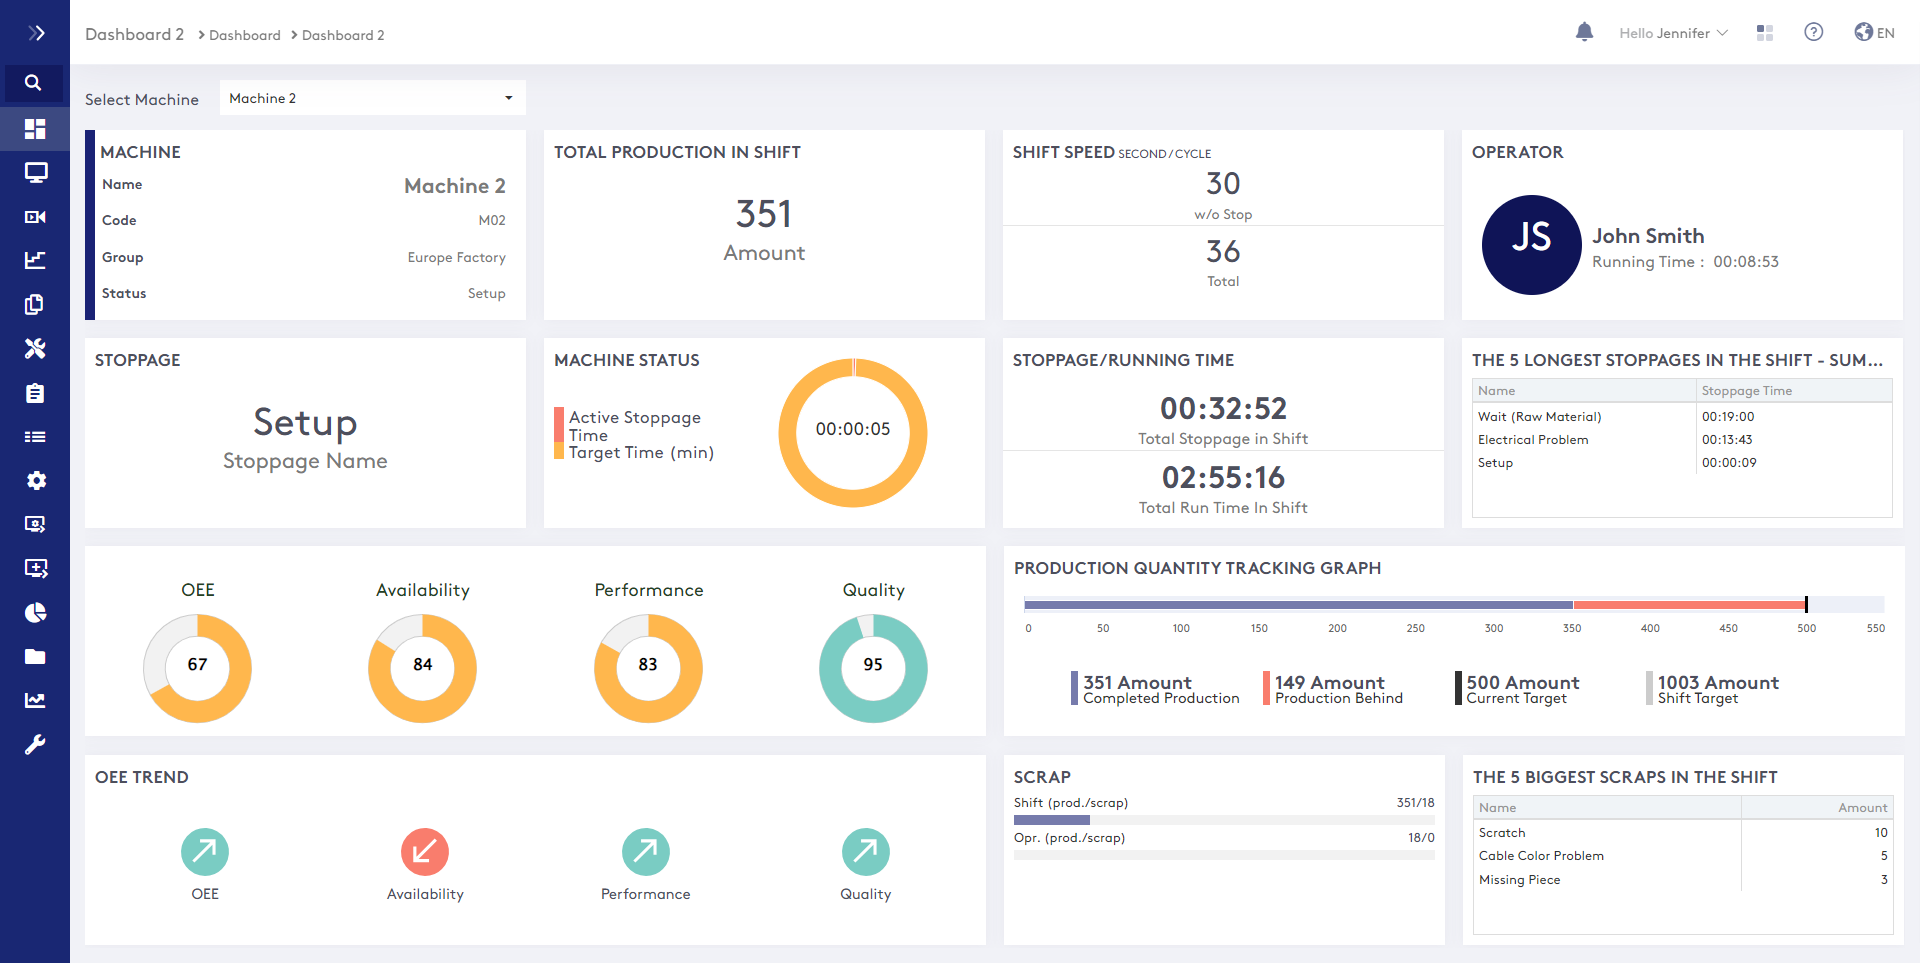Open the Select Machine dropdown
This screenshot has height=963, width=1920.
click(372, 98)
